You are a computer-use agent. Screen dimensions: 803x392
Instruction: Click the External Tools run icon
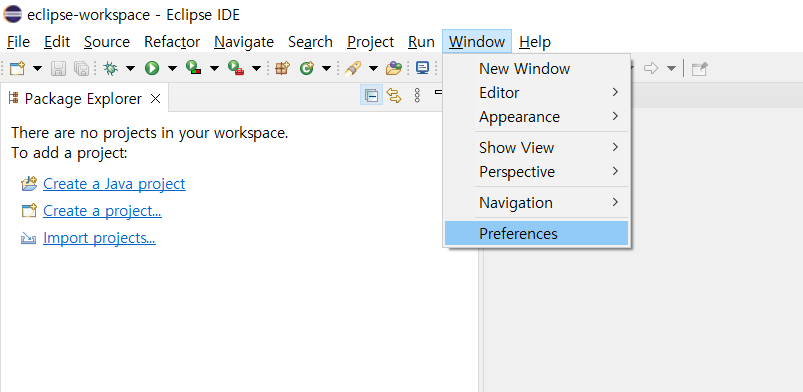236,68
